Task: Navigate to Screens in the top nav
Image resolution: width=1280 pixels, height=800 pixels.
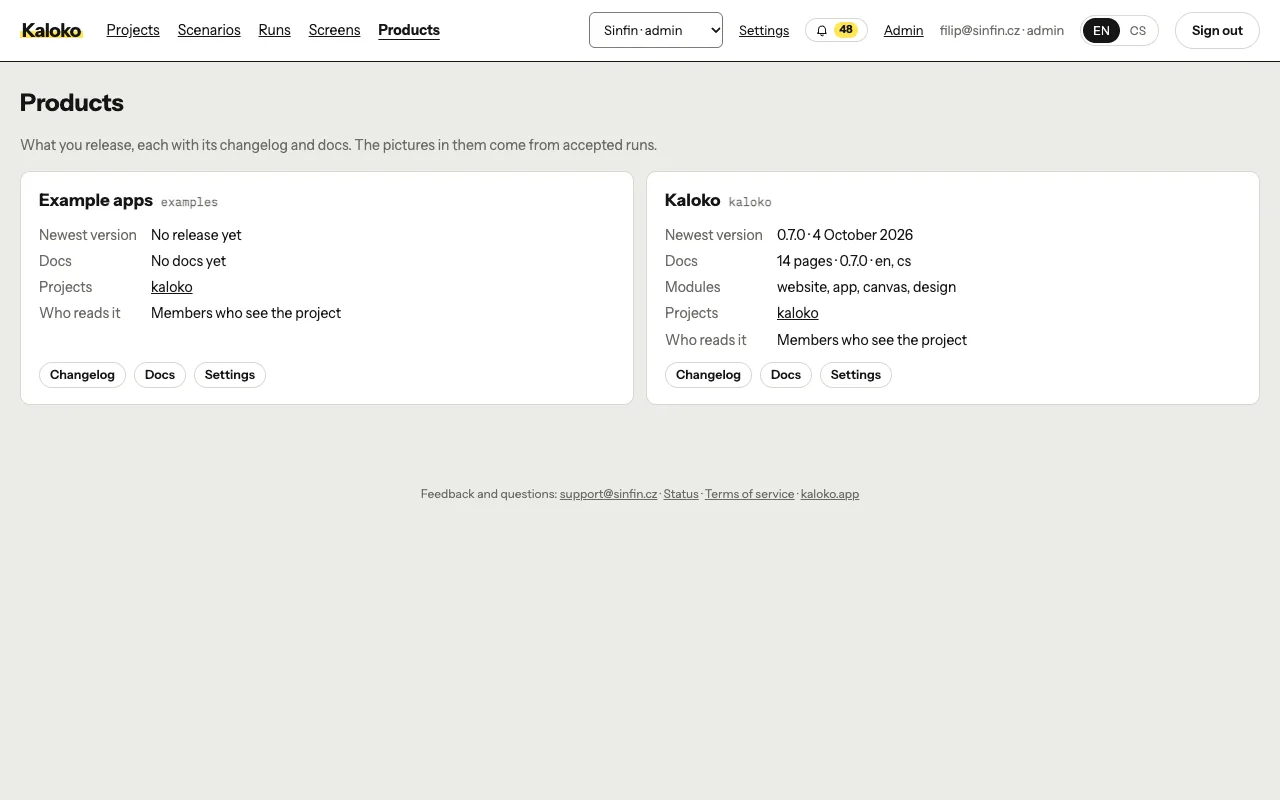Action: [x=334, y=30]
